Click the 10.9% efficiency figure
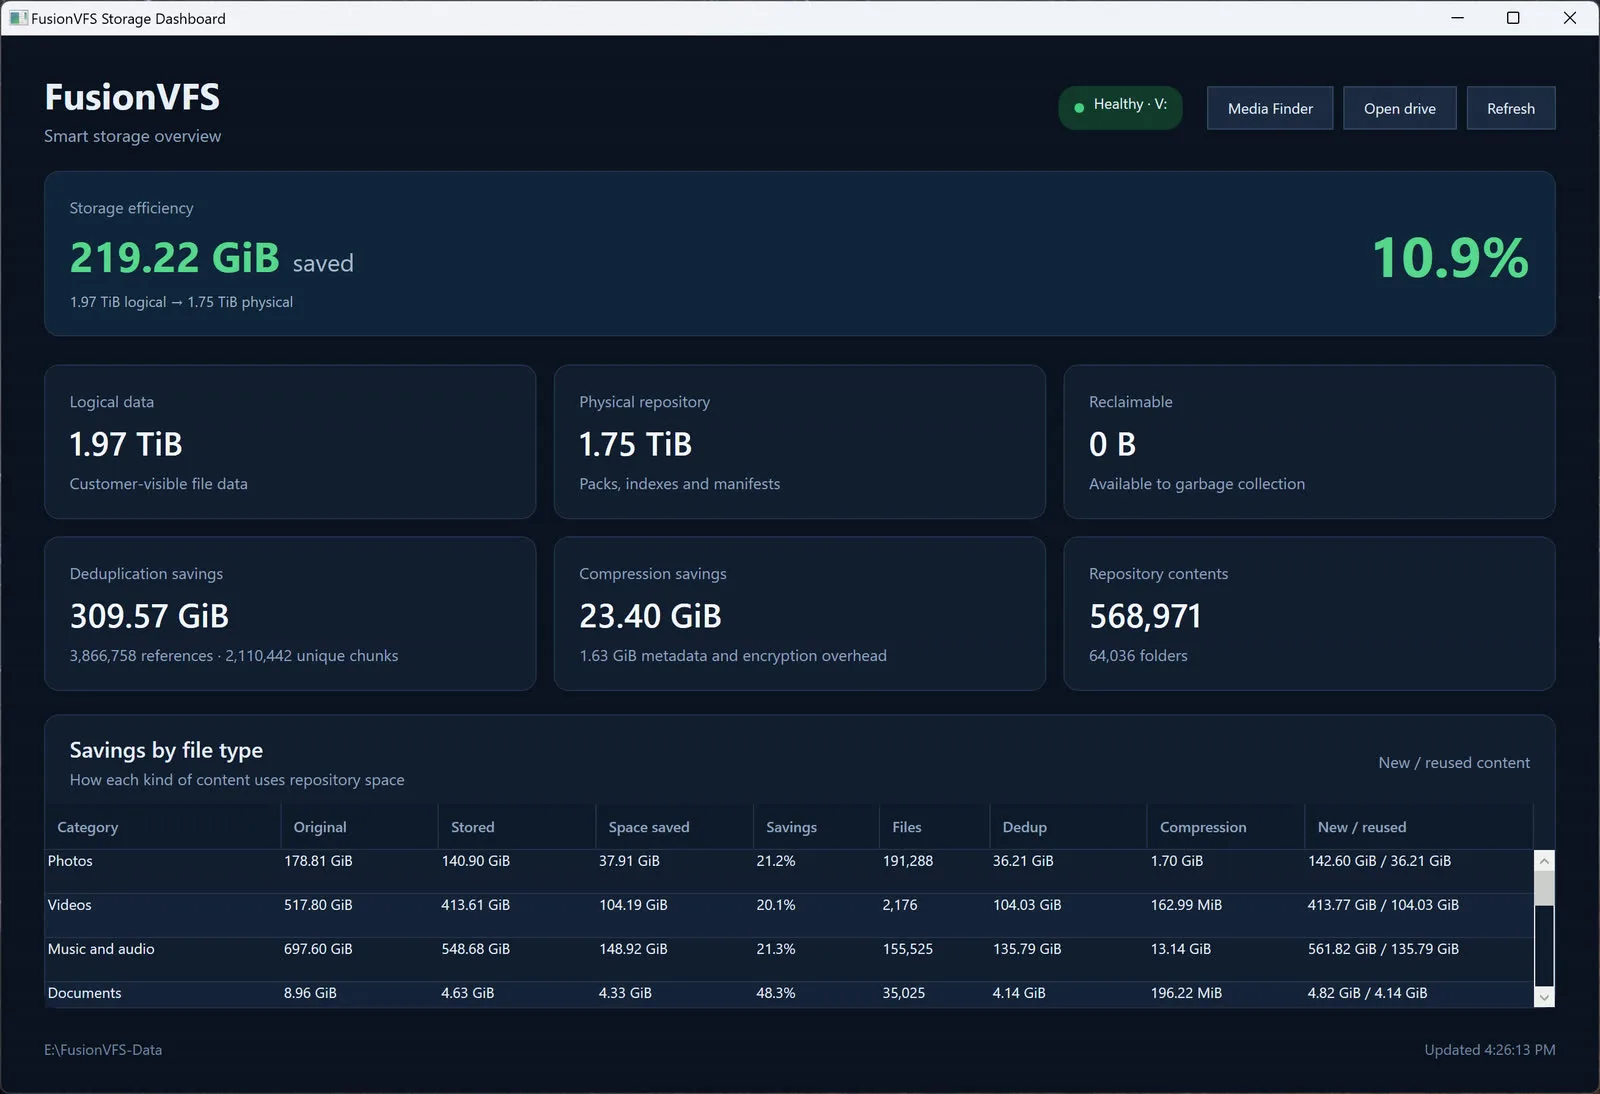 point(1451,258)
